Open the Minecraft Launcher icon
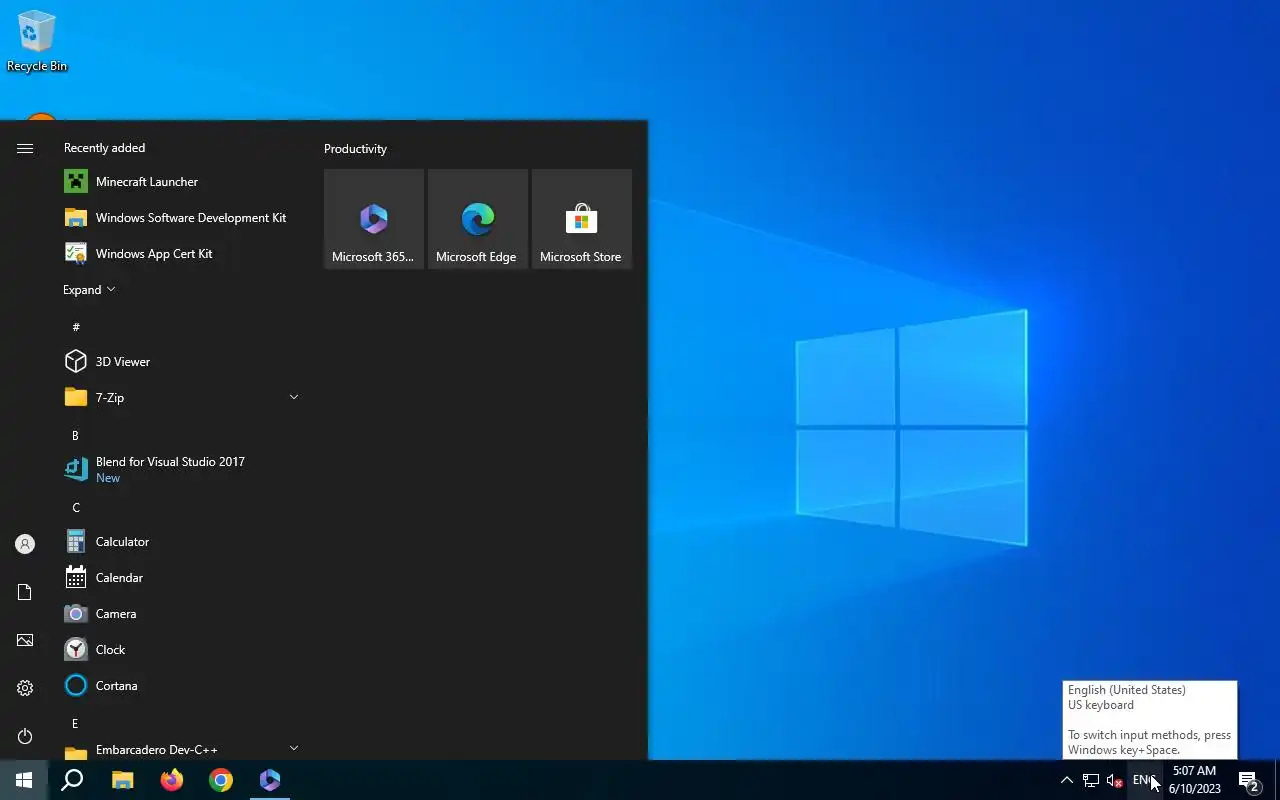This screenshot has height=800, width=1280. click(x=76, y=181)
